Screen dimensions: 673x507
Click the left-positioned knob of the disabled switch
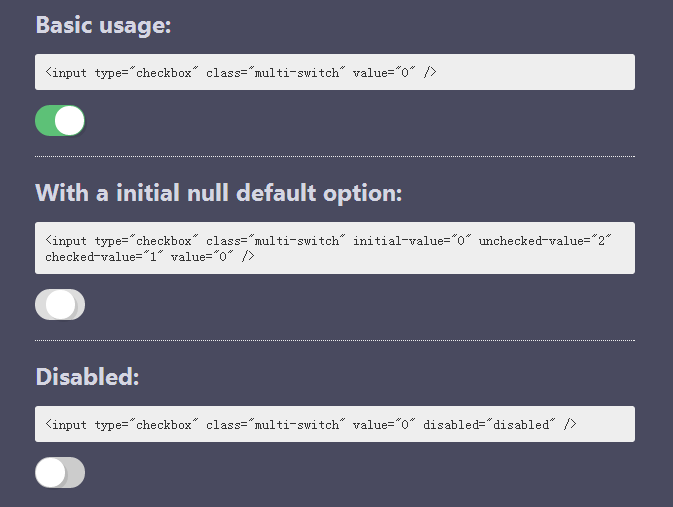point(50,472)
